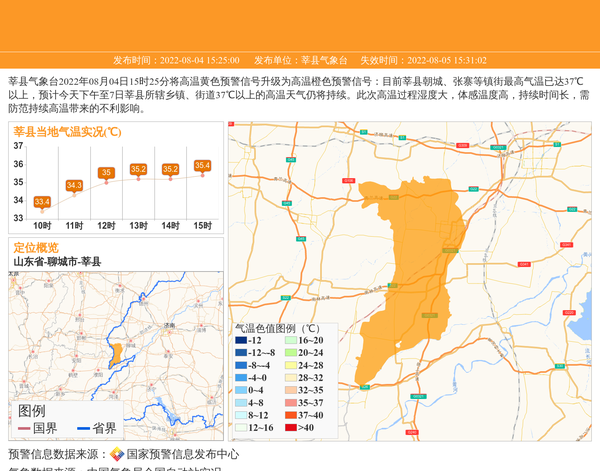Select the 35.2 temperature marker at 14时

tap(170, 169)
